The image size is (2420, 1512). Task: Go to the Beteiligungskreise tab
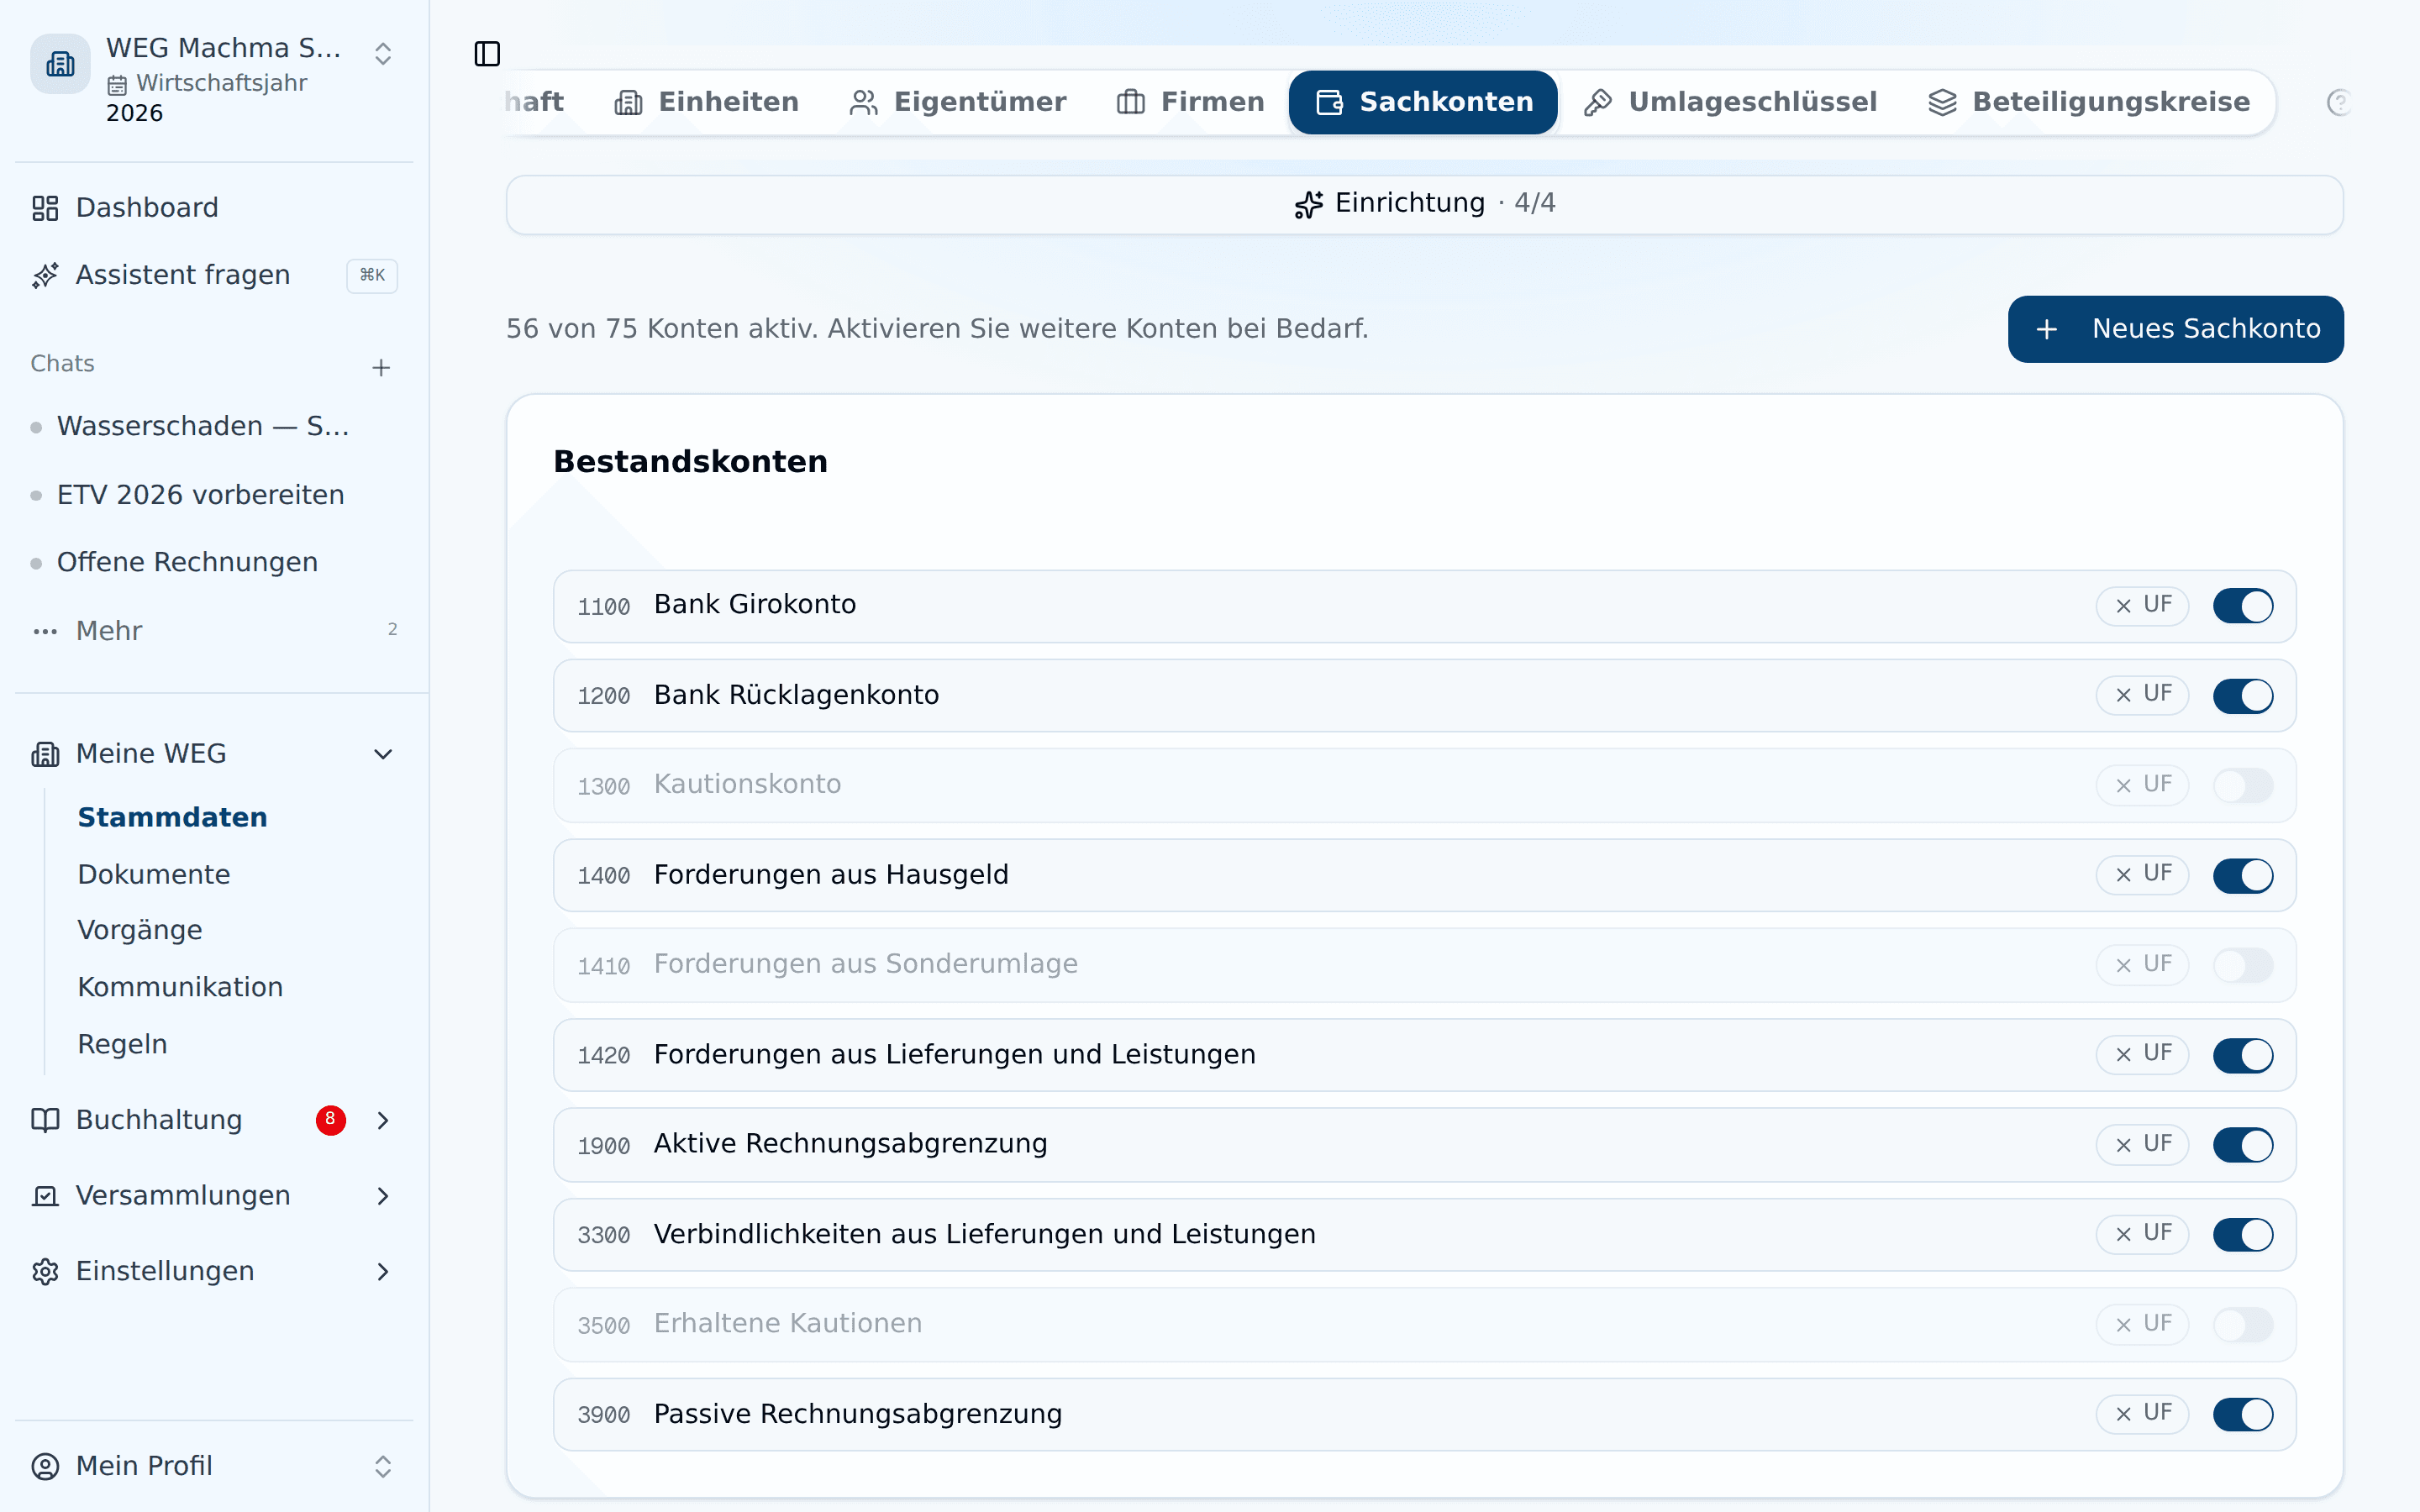tap(2089, 102)
